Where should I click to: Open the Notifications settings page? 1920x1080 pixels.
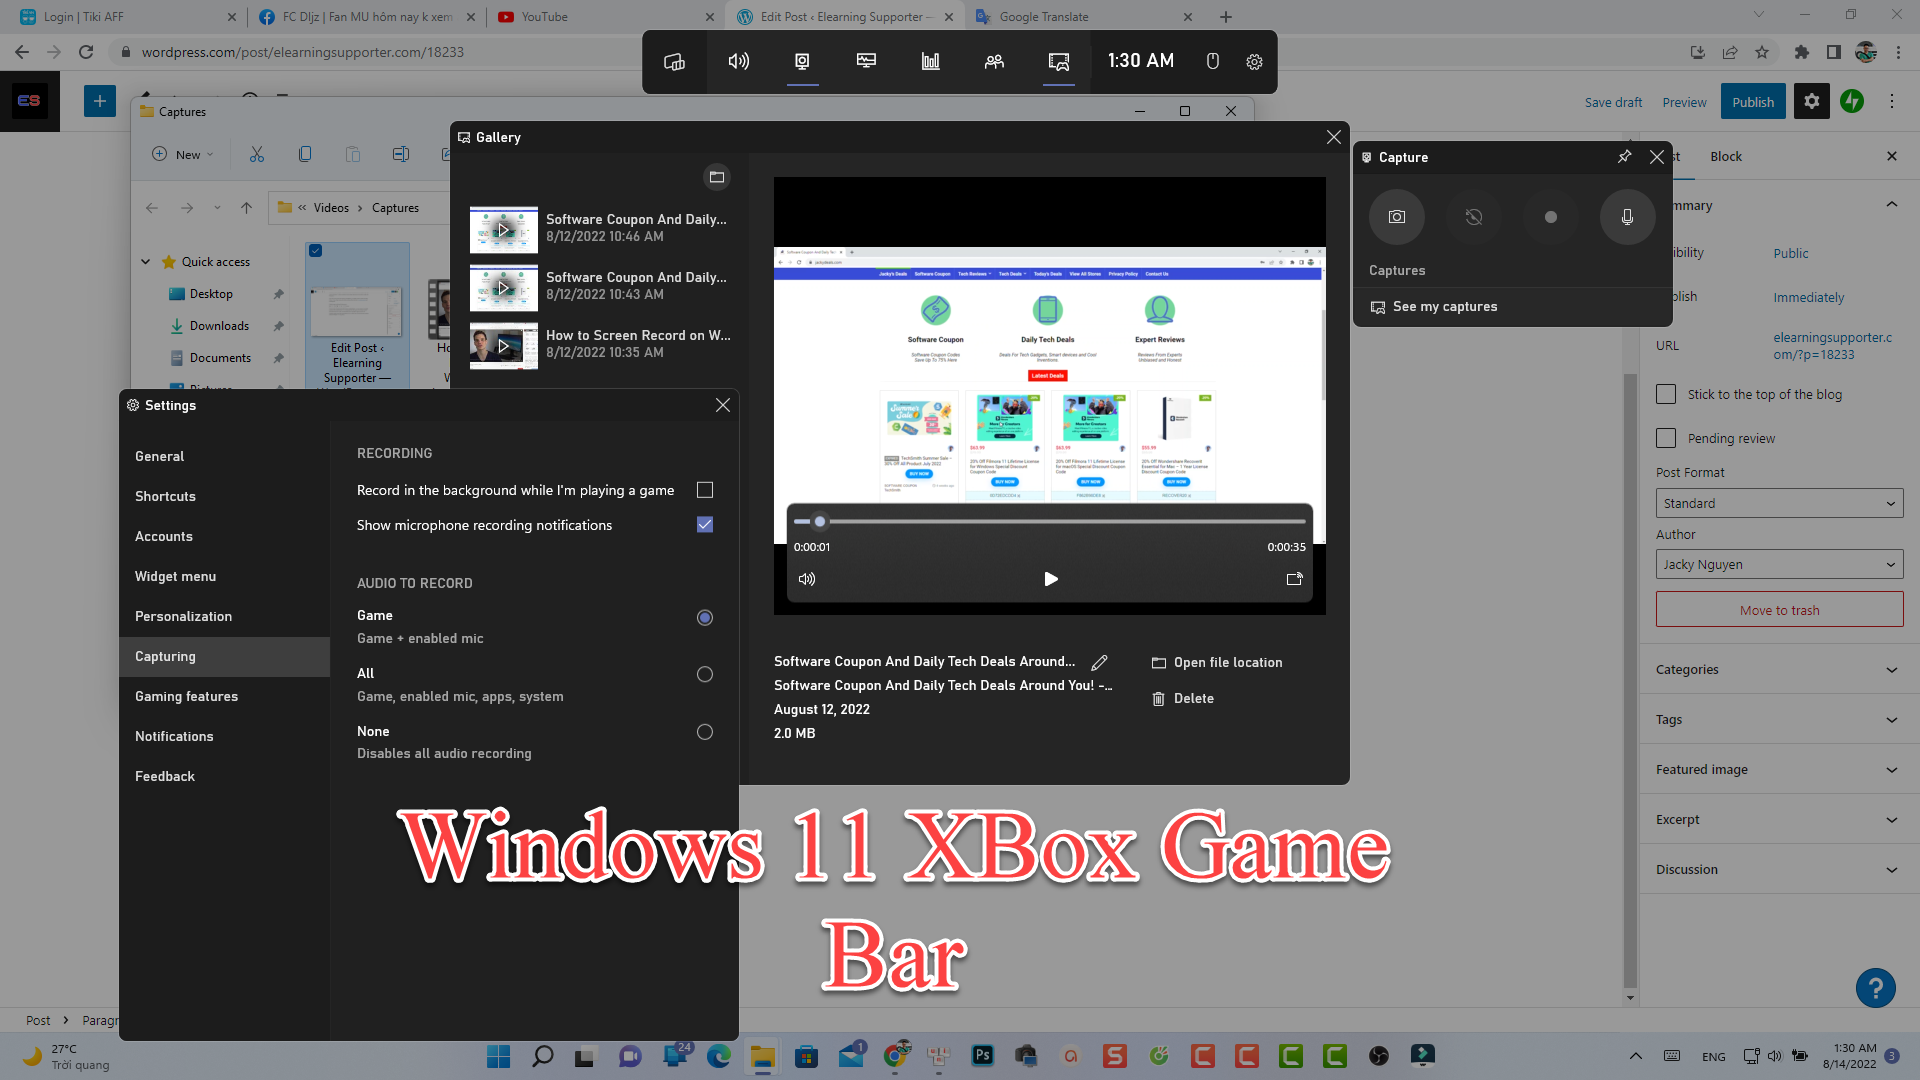point(174,736)
